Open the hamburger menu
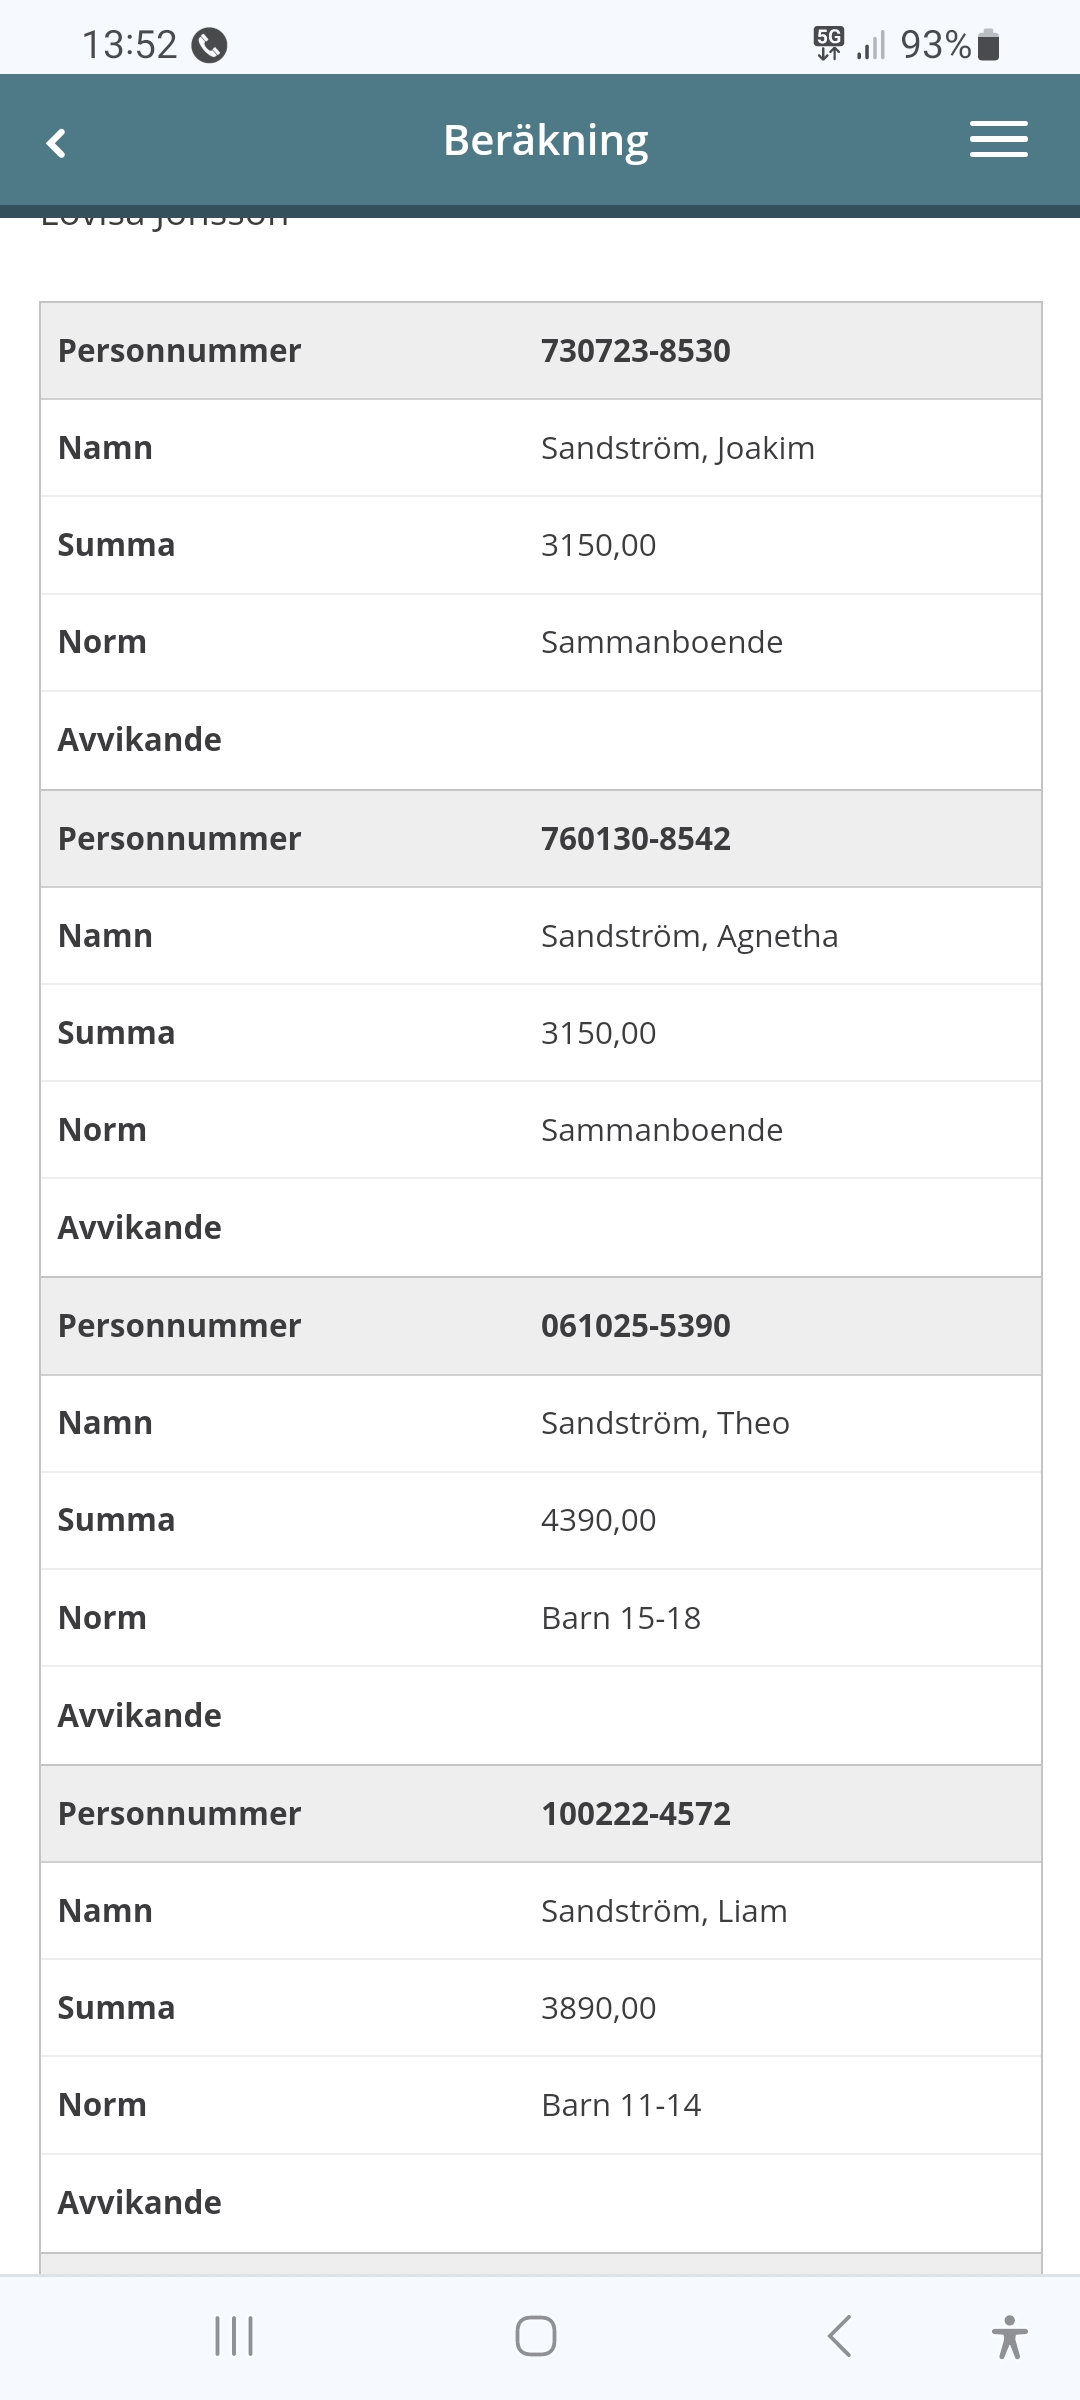The width and height of the screenshot is (1080, 2400). [998, 140]
